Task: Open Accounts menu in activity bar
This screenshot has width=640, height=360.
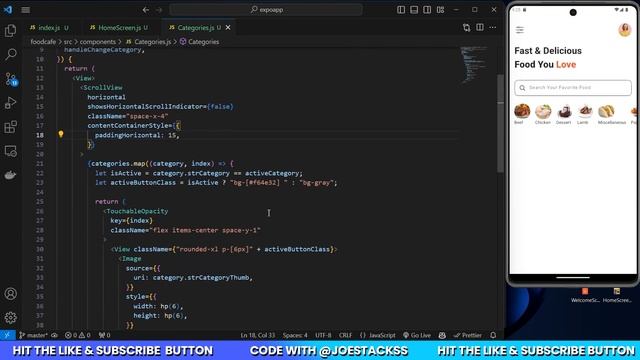Action: point(11,293)
